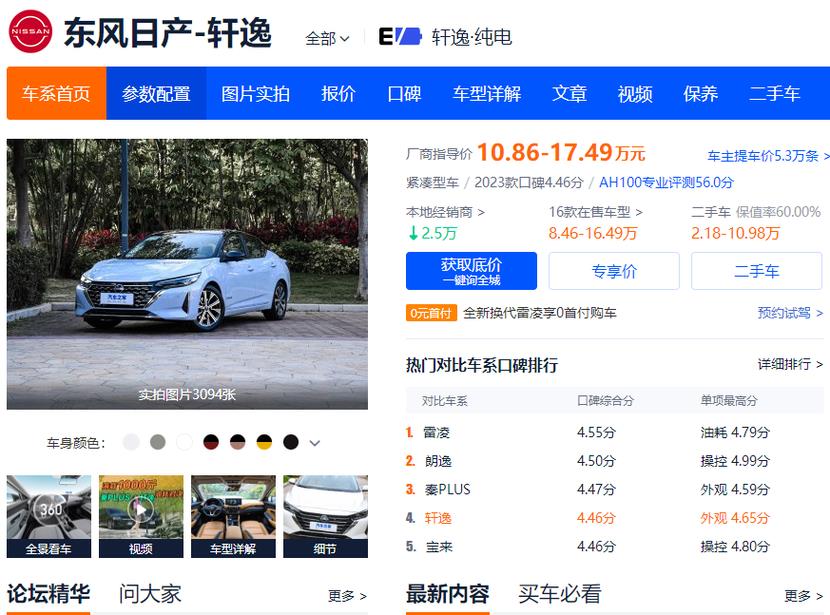Open the 细节 detail thumbnail
The height and width of the screenshot is (615, 830).
click(325, 516)
